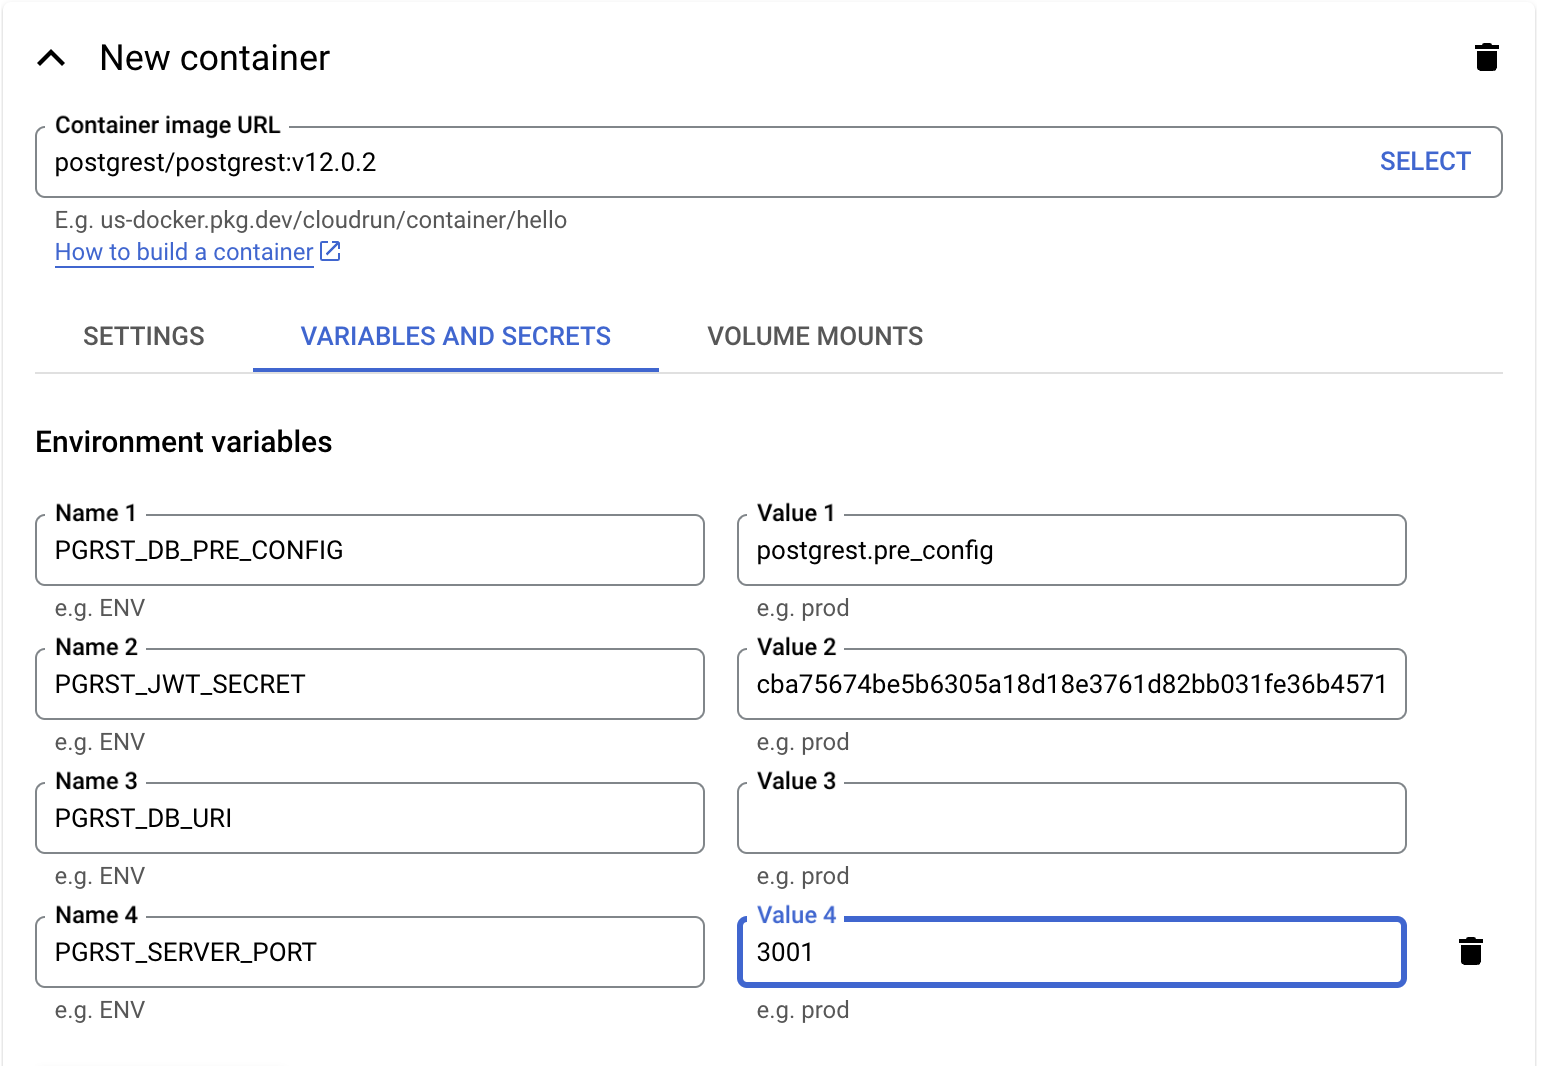Switch to the SETTINGS tab
The width and height of the screenshot is (1560, 1066).
(144, 336)
